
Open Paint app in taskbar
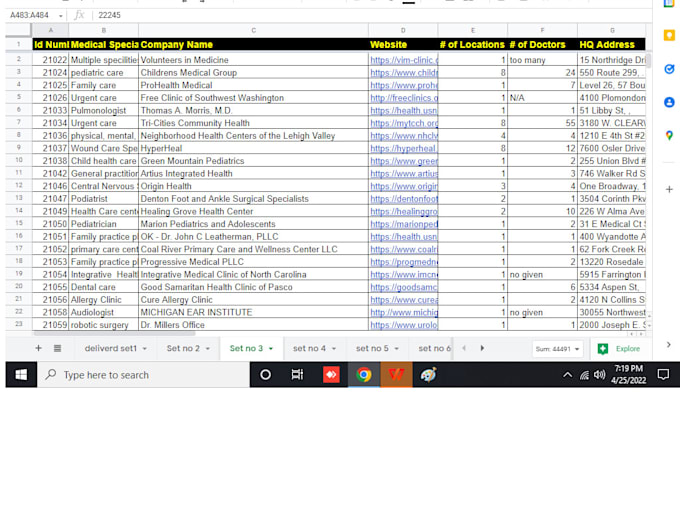click(x=428, y=375)
